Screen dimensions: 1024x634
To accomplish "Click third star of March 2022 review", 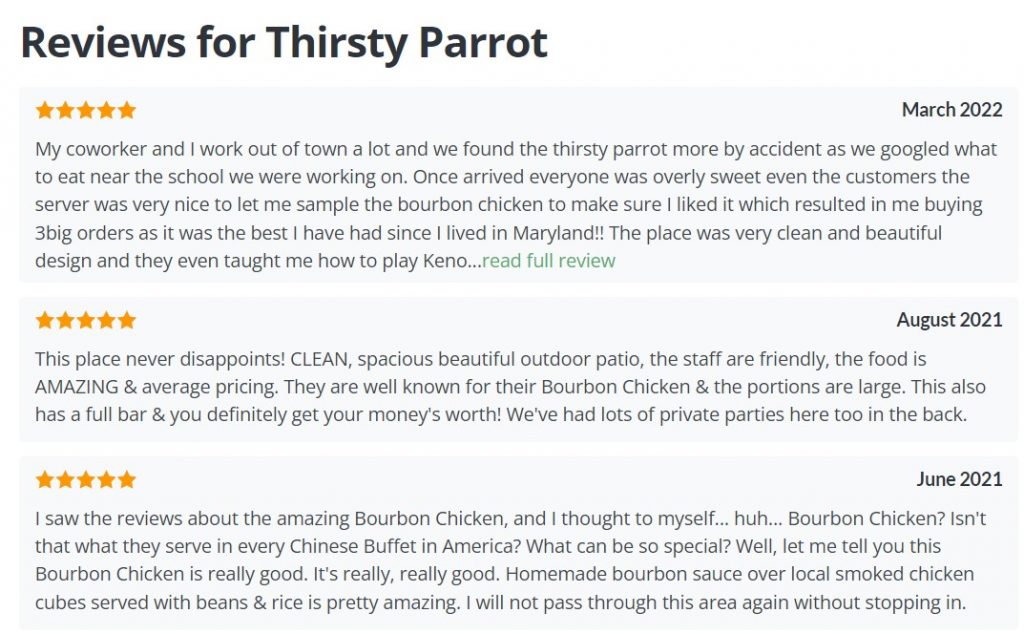I will pyautogui.click(x=86, y=110).
